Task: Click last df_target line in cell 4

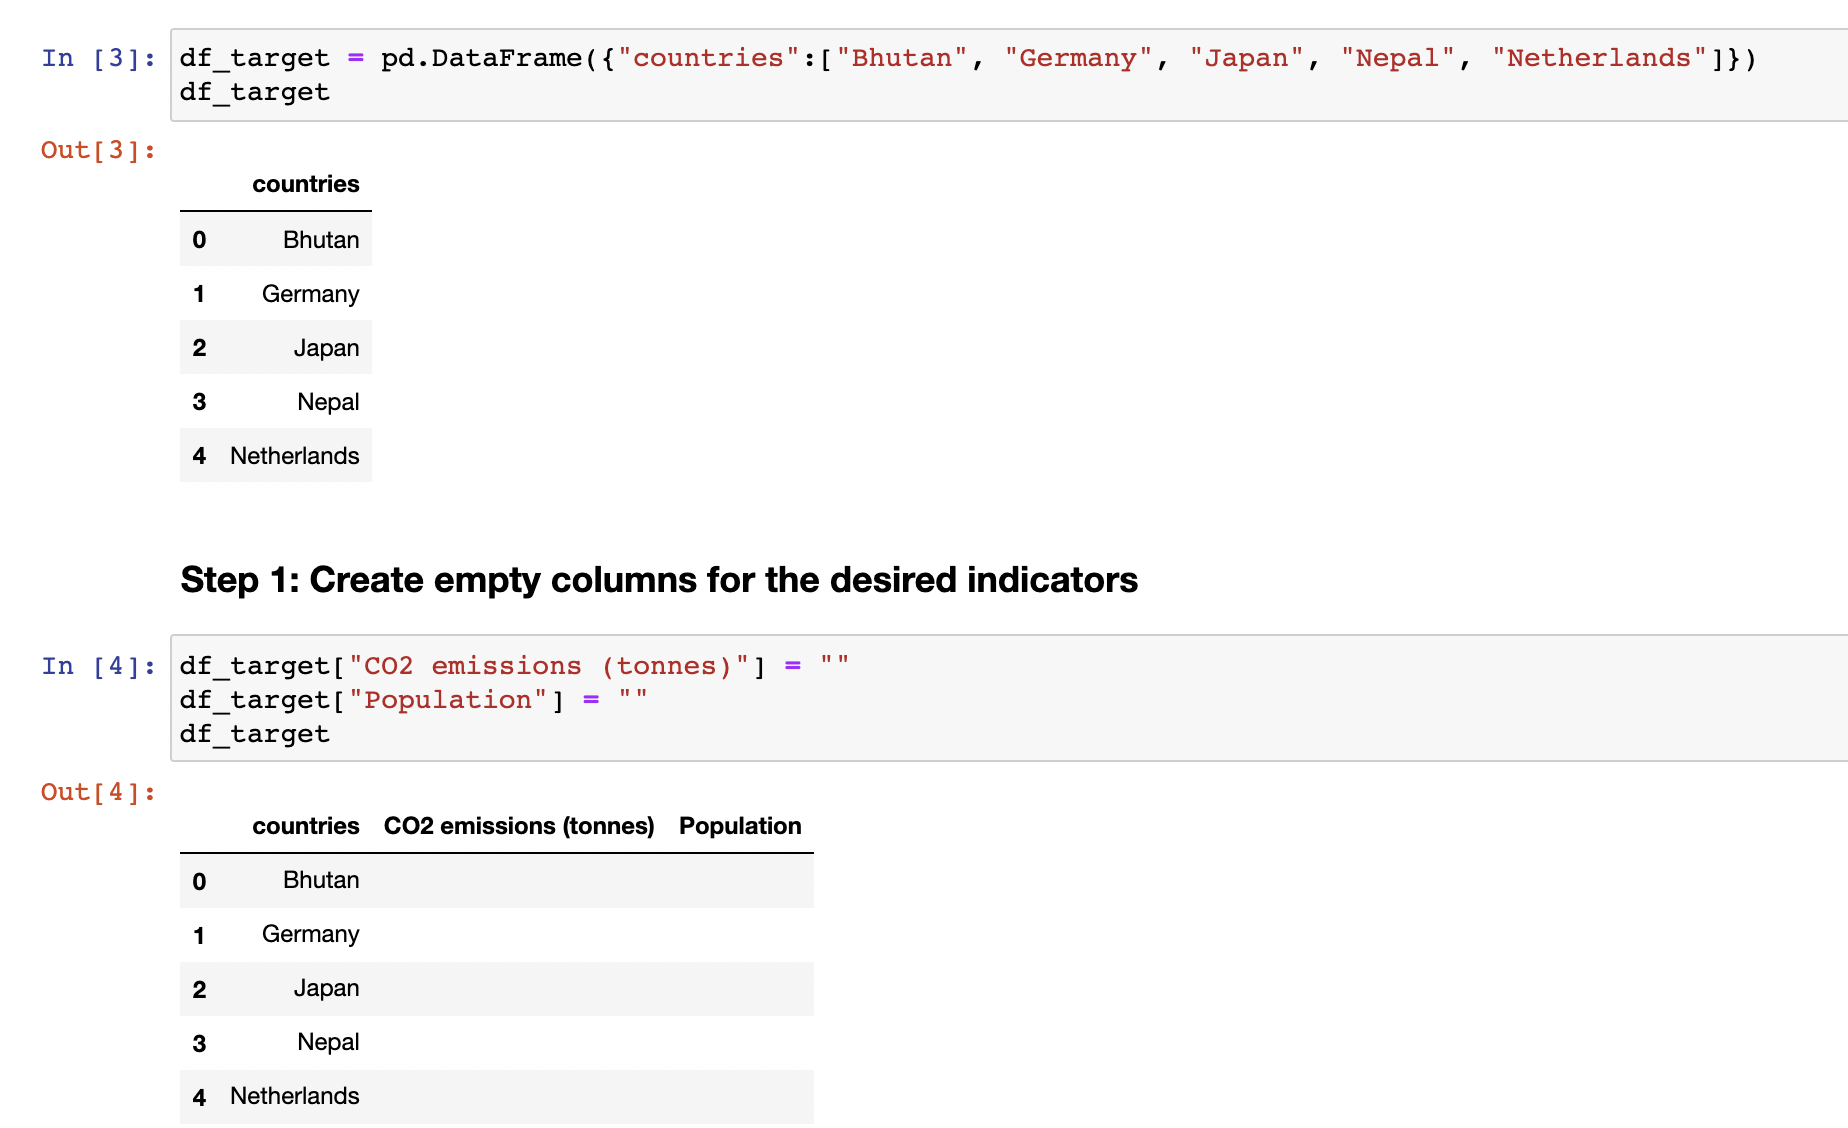Action: point(254,734)
